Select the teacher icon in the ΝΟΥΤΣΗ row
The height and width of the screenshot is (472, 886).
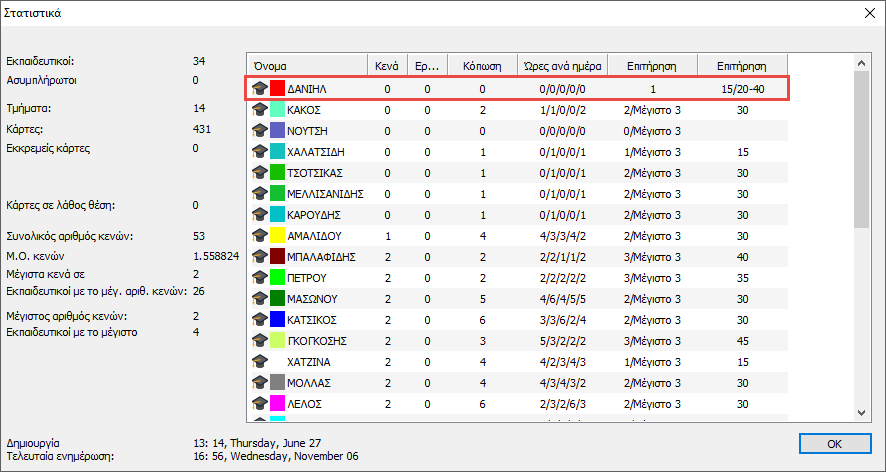tap(260, 131)
